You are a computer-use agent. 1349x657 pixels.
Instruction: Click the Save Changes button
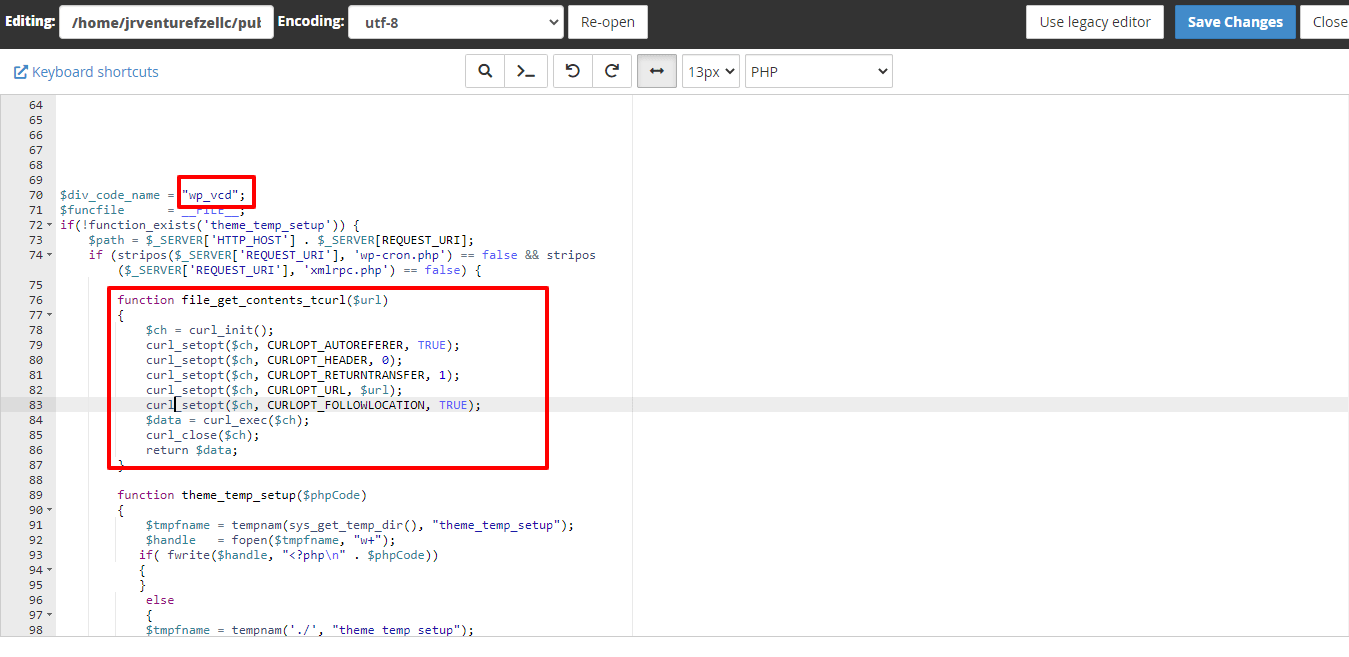coord(1235,21)
